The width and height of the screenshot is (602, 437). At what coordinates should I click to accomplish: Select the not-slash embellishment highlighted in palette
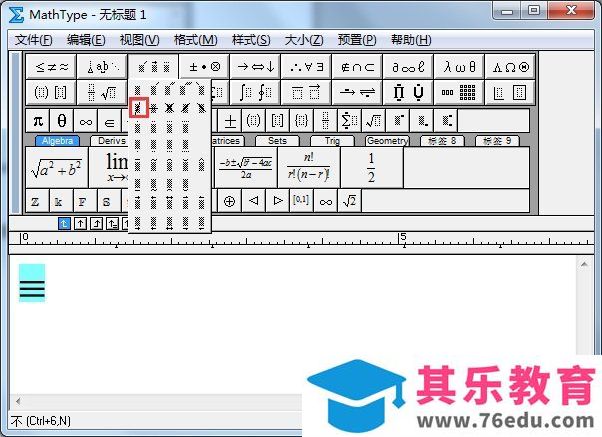138,108
